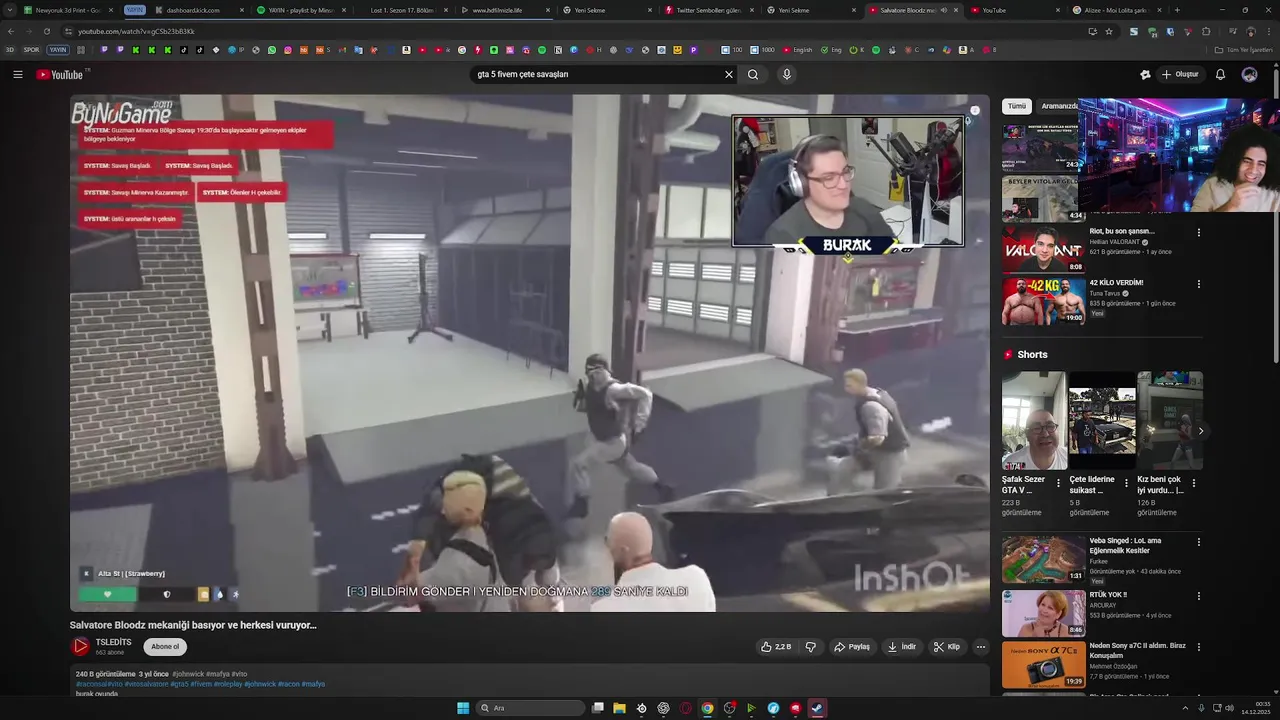1280x720 pixels.
Task: Open options for 42 KİLO VERDİM! video
Action: click(x=1199, y=284)
